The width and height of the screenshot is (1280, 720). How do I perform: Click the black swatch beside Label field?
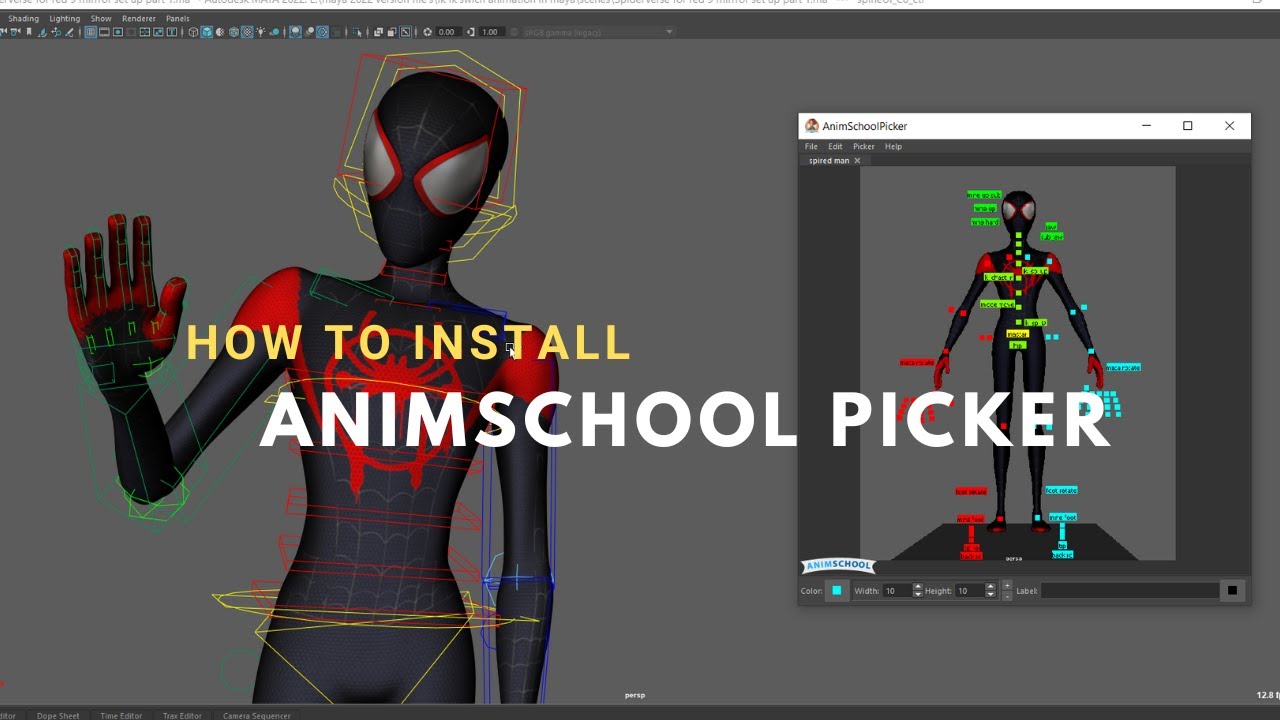coord(1232,591)
